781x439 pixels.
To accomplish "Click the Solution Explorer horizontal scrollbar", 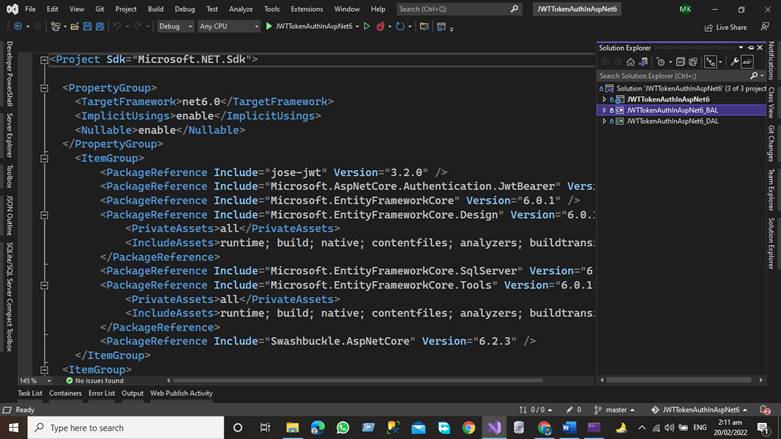I will coord(679,380).
